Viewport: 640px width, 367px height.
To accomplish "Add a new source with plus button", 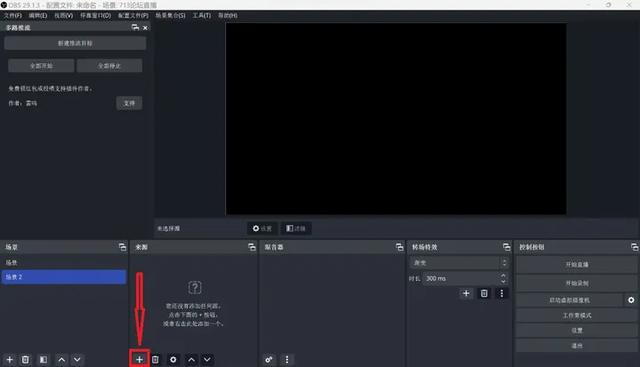I will pyautogui.click(x=139, y=359).
